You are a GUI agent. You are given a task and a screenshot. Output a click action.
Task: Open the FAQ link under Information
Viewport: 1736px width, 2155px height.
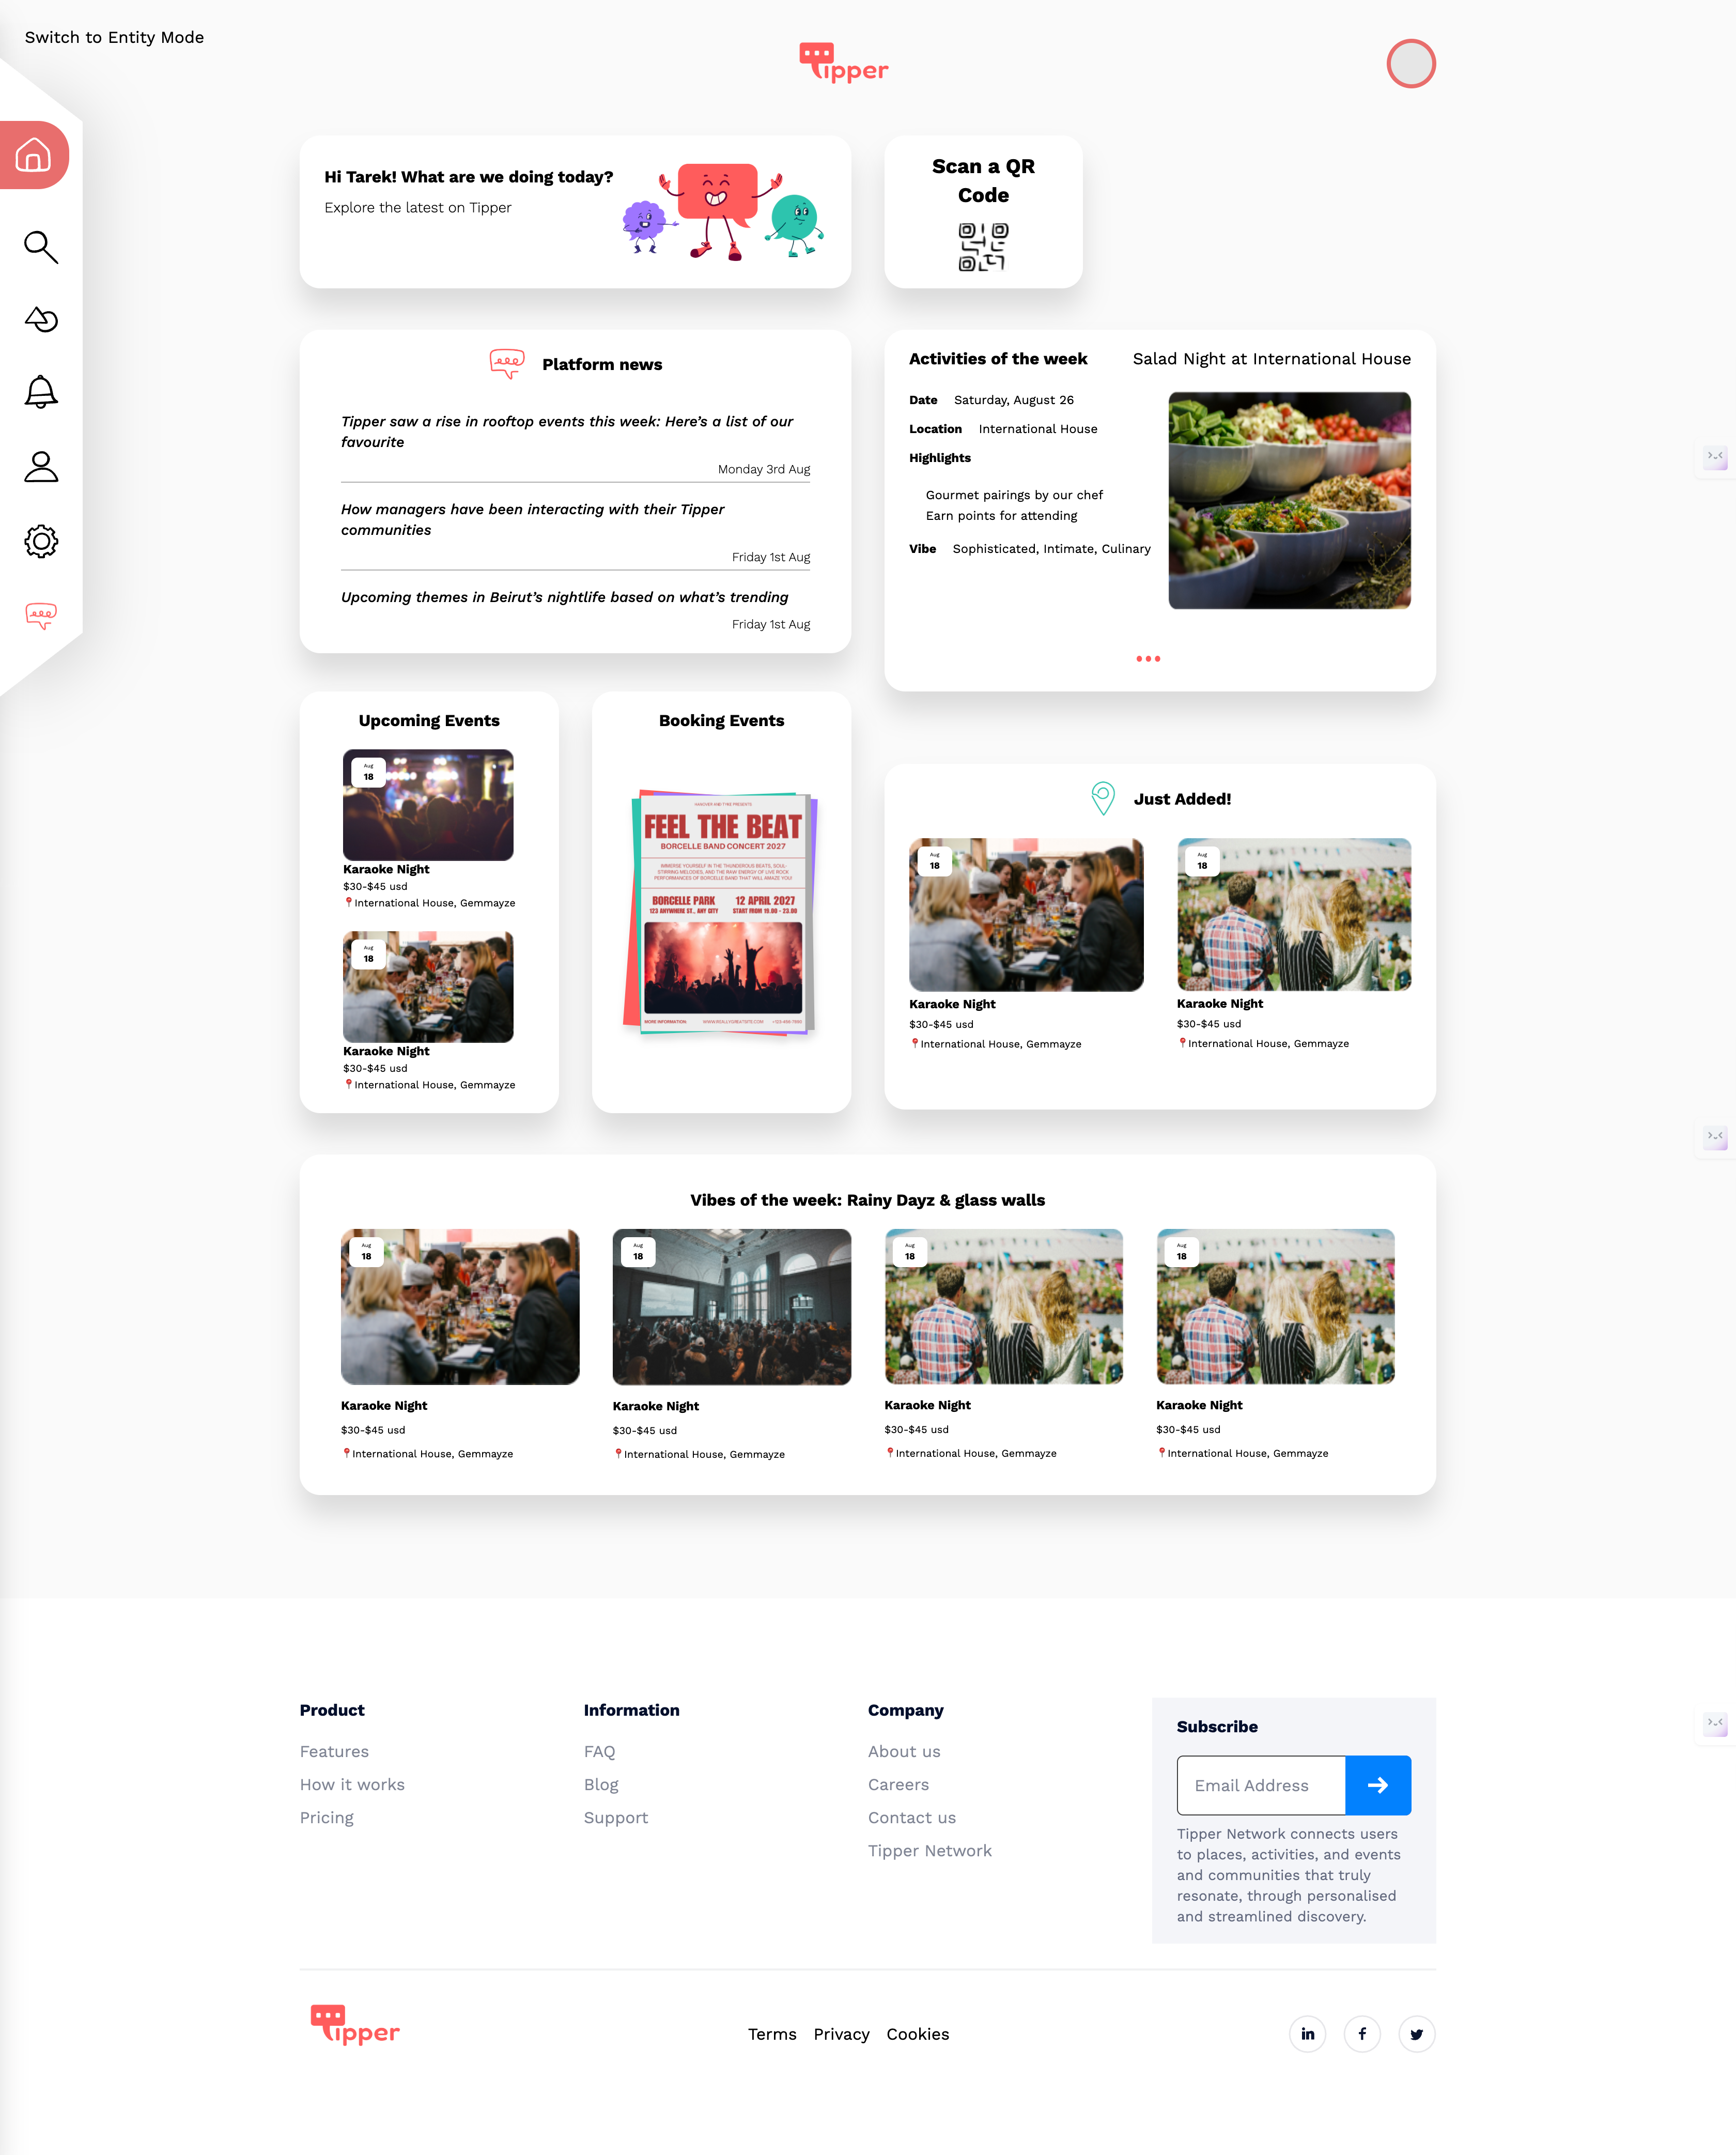[x=599, y=1751]
